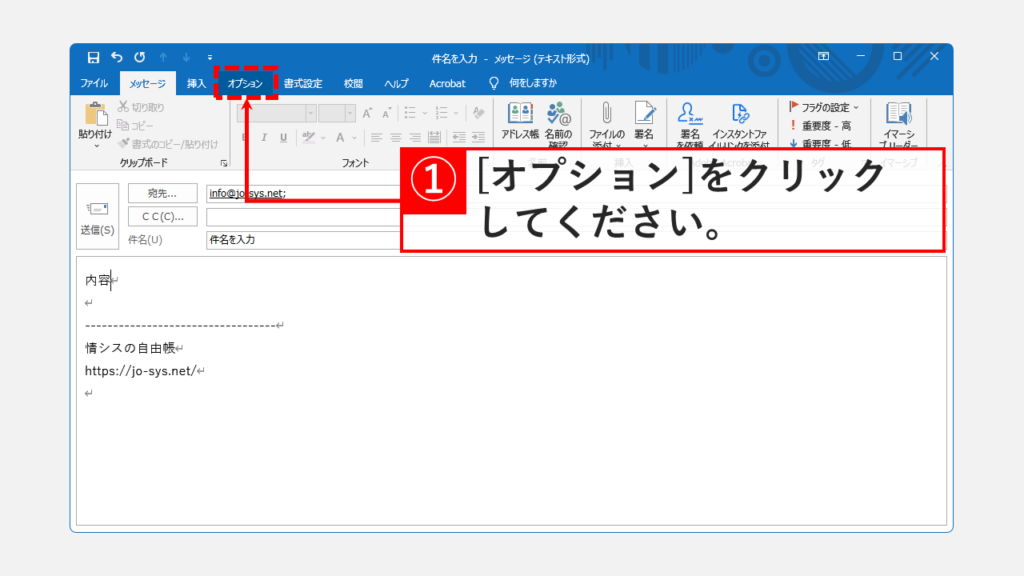
Task: Open the アドレス帳 address book
Action: tap(519, 120)
